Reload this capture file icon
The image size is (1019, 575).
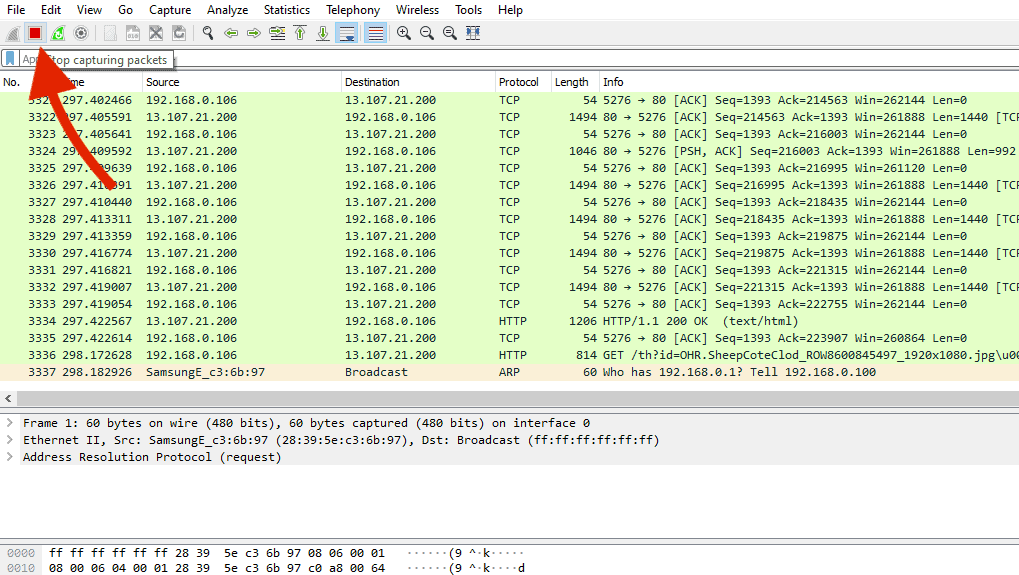[x=179, y=33]
